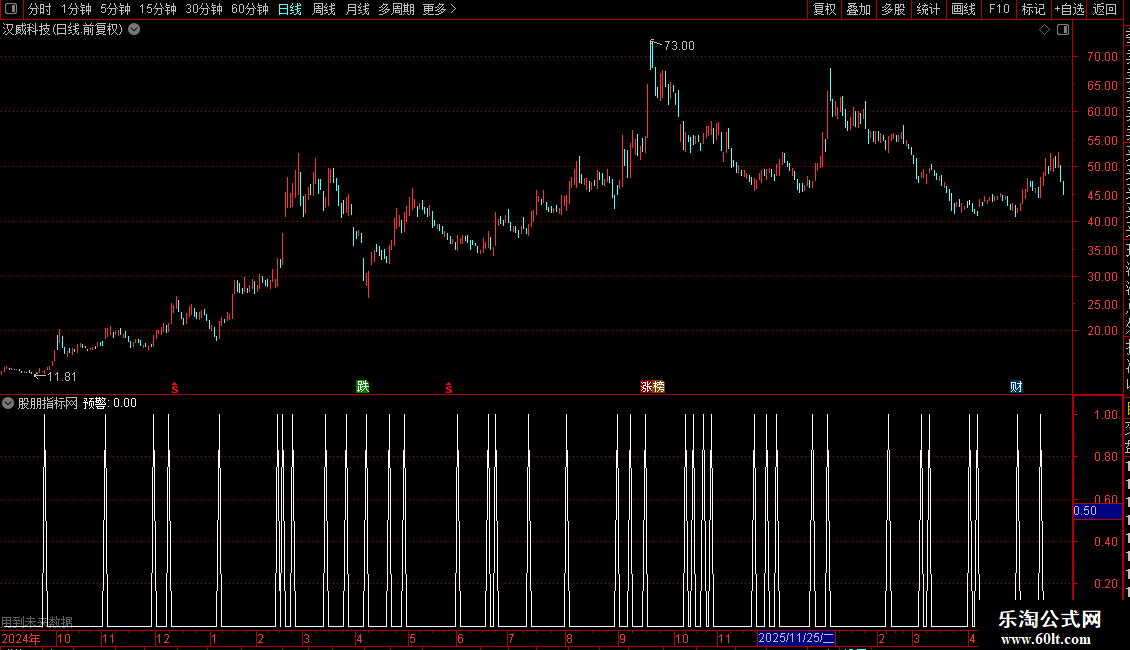Click the 股朋指标网 indicator name
The height and width of the screenshot is (650, 1130).
pyautogui.click(x=48, y=403)
